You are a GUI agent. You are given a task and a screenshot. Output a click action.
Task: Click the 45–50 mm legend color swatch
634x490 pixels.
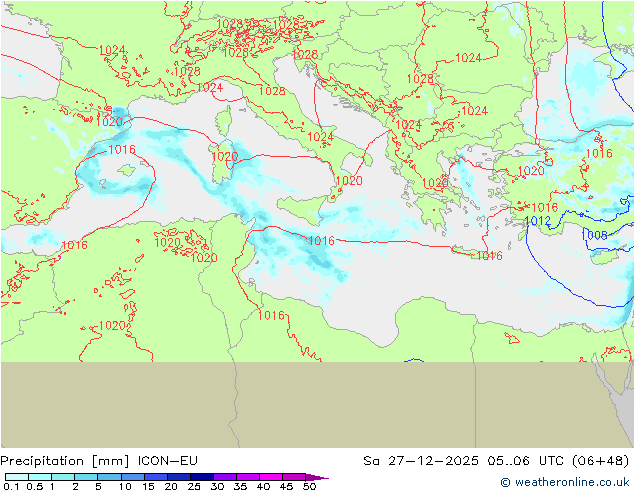tap(294, 477)
